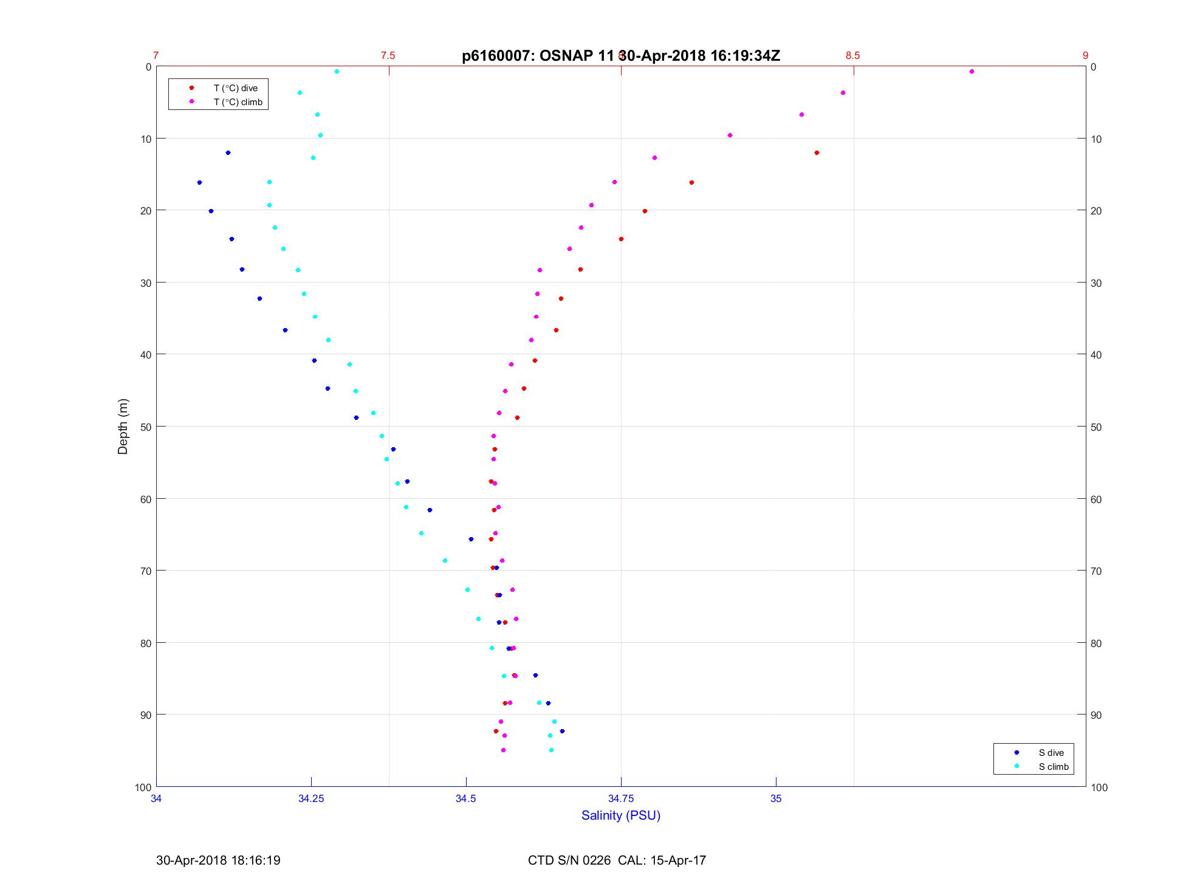Image resolution: width=1200 pixels, height=885 pixels.
Task: Click the red 8.5 temperature tick label
Action: [x=853, y=56]
